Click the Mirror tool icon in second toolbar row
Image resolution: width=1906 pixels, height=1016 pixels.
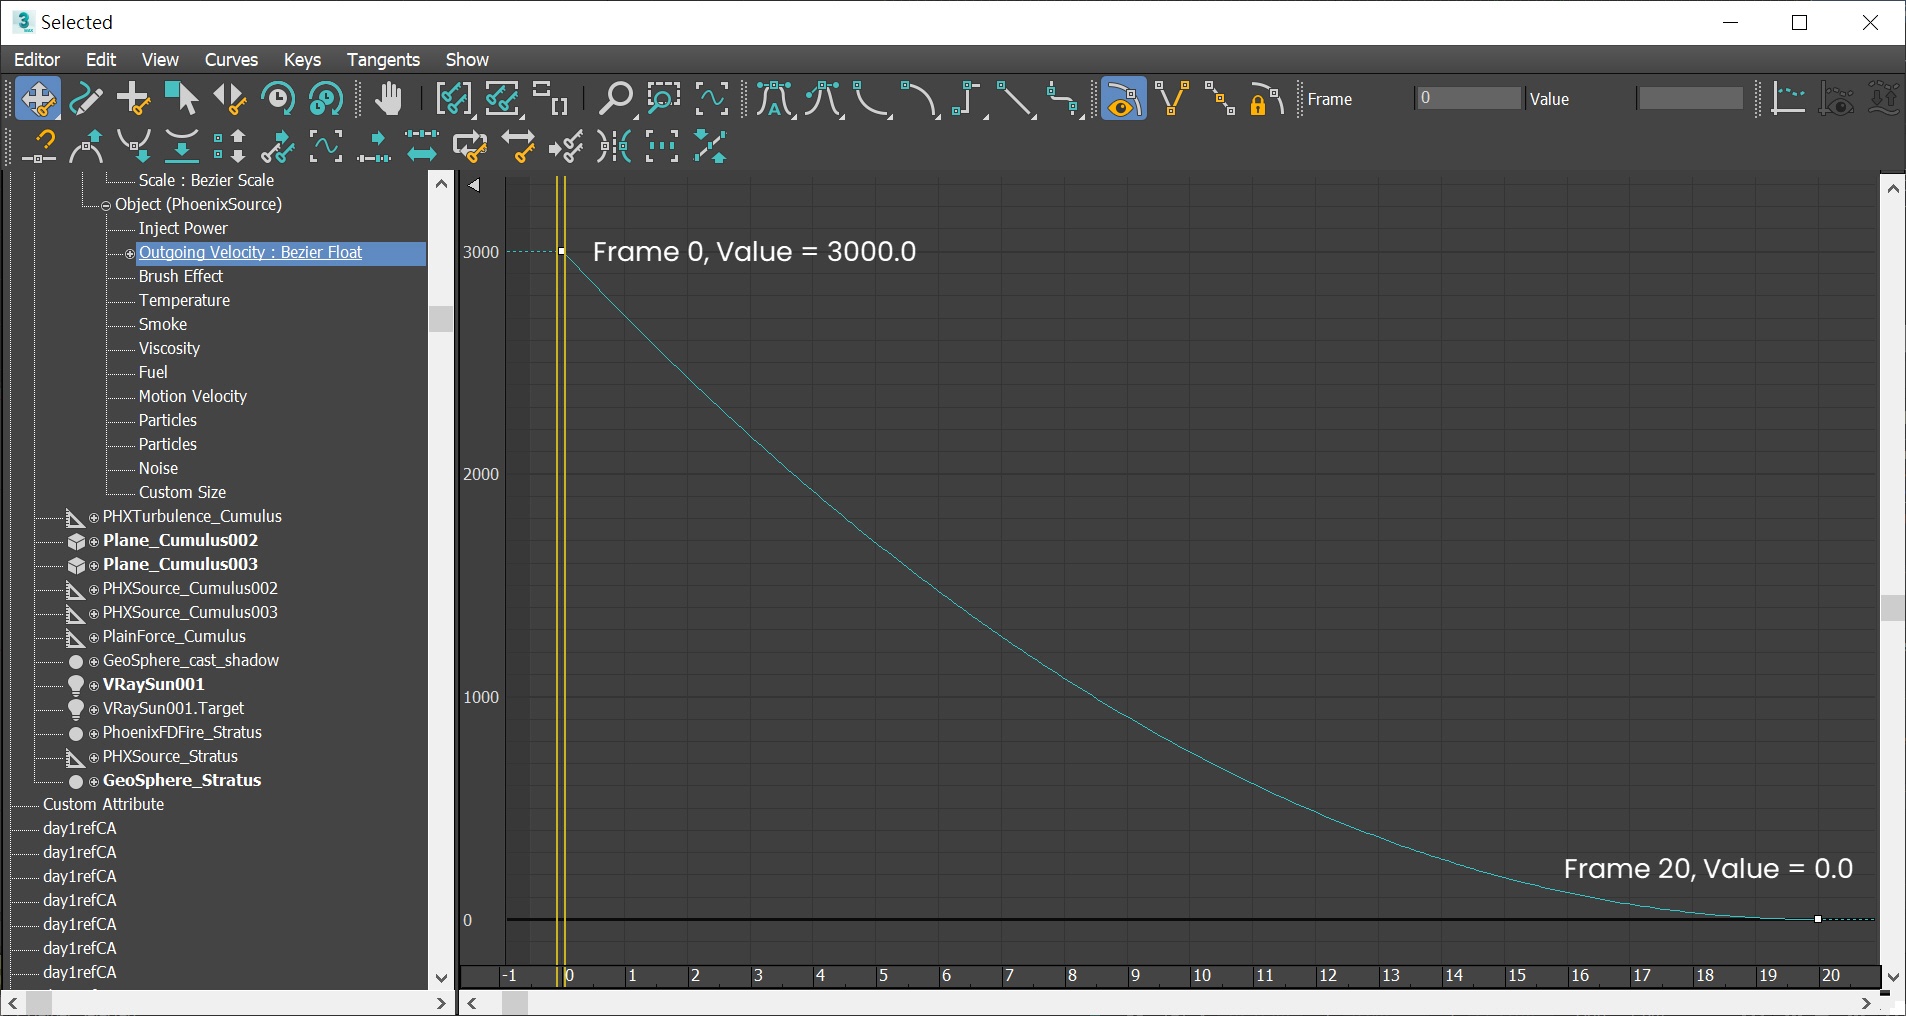pyautogui.click(x=614, y=147)
